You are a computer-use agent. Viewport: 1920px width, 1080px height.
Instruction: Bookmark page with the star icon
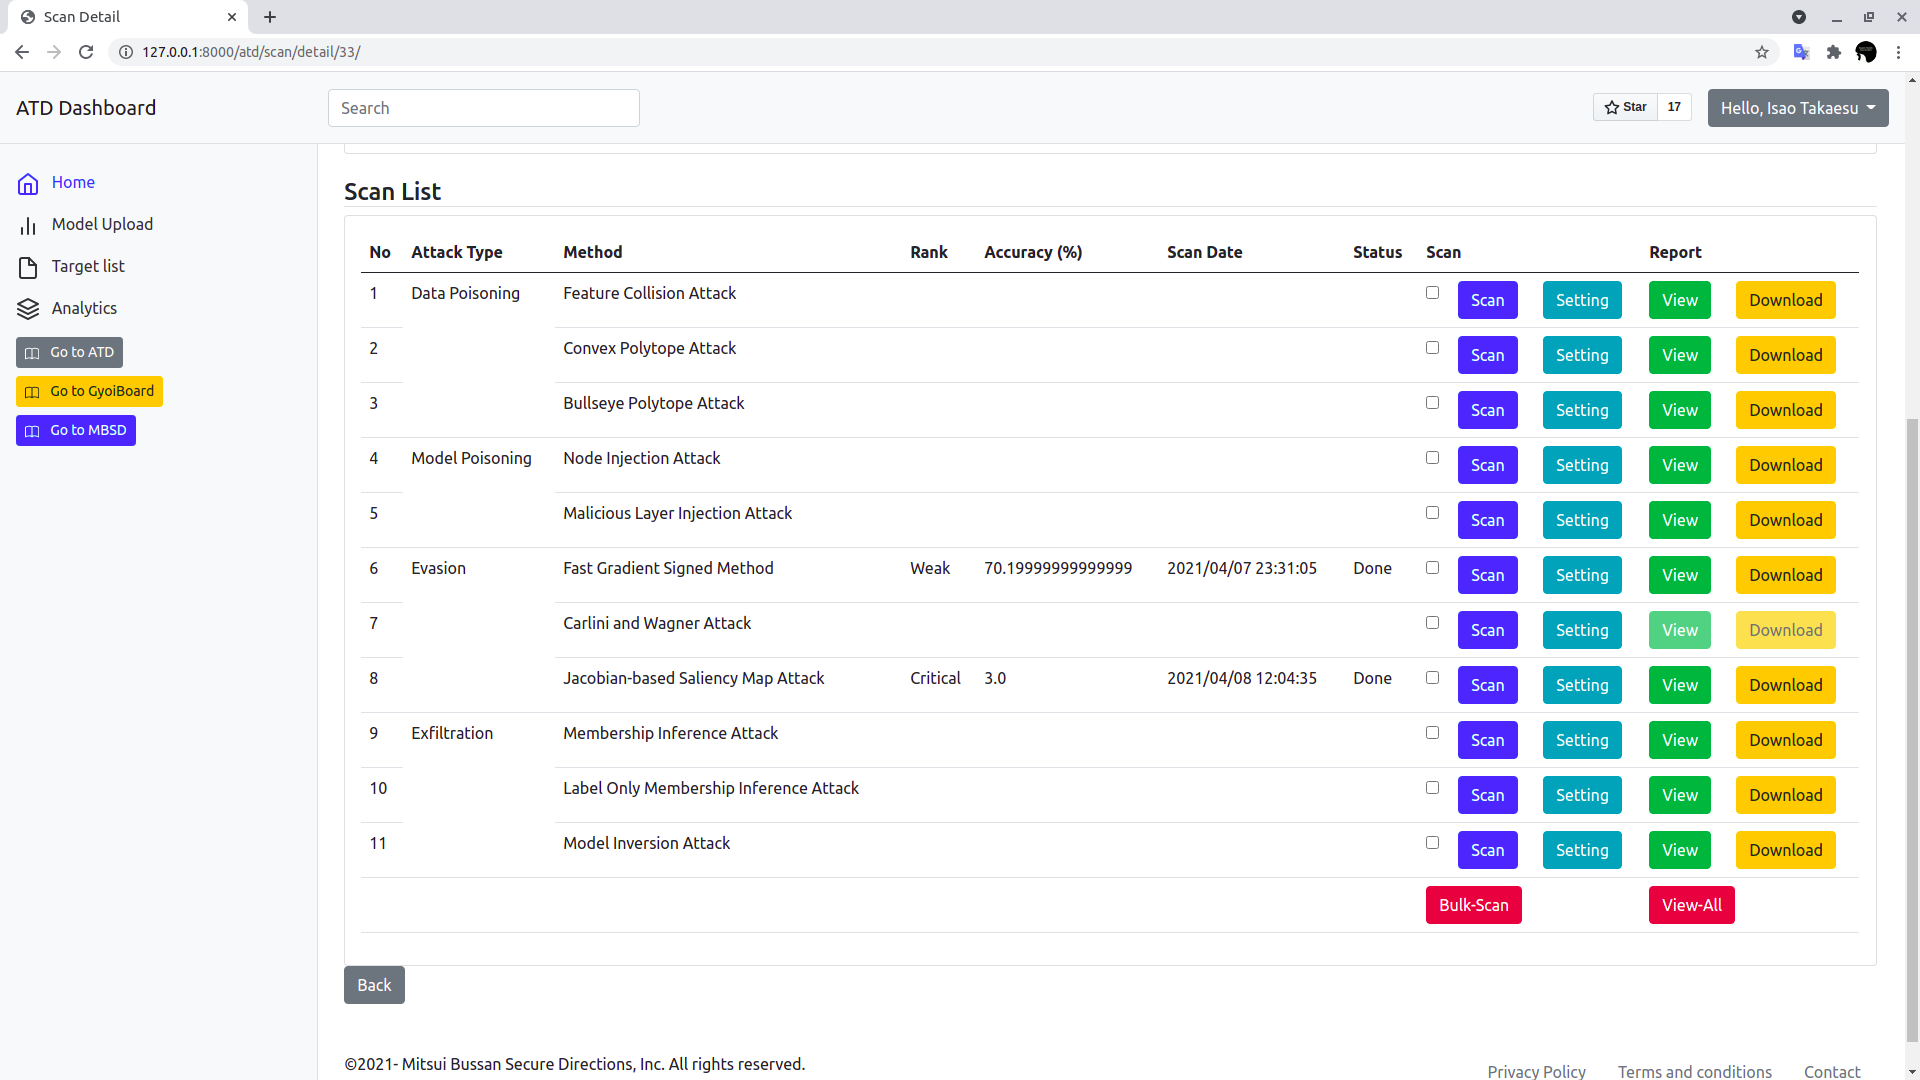pos(1762,52)
